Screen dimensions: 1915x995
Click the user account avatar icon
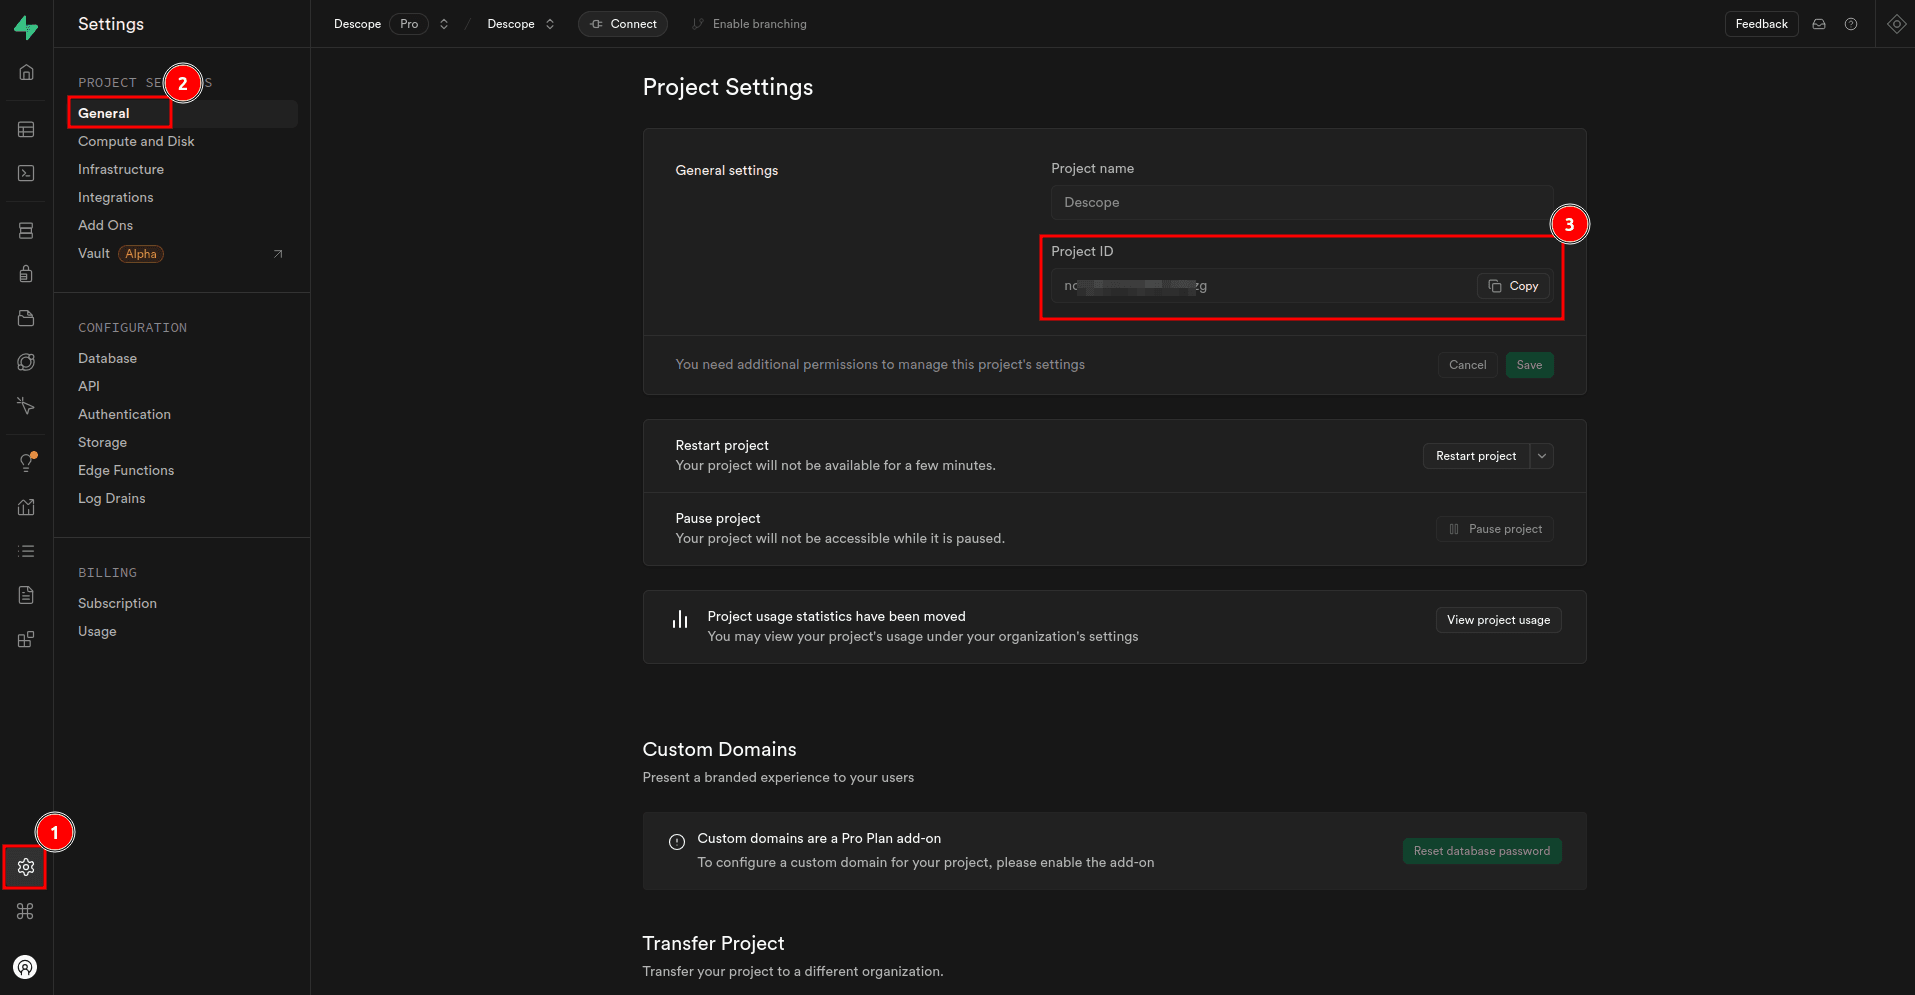click(25, 967)
